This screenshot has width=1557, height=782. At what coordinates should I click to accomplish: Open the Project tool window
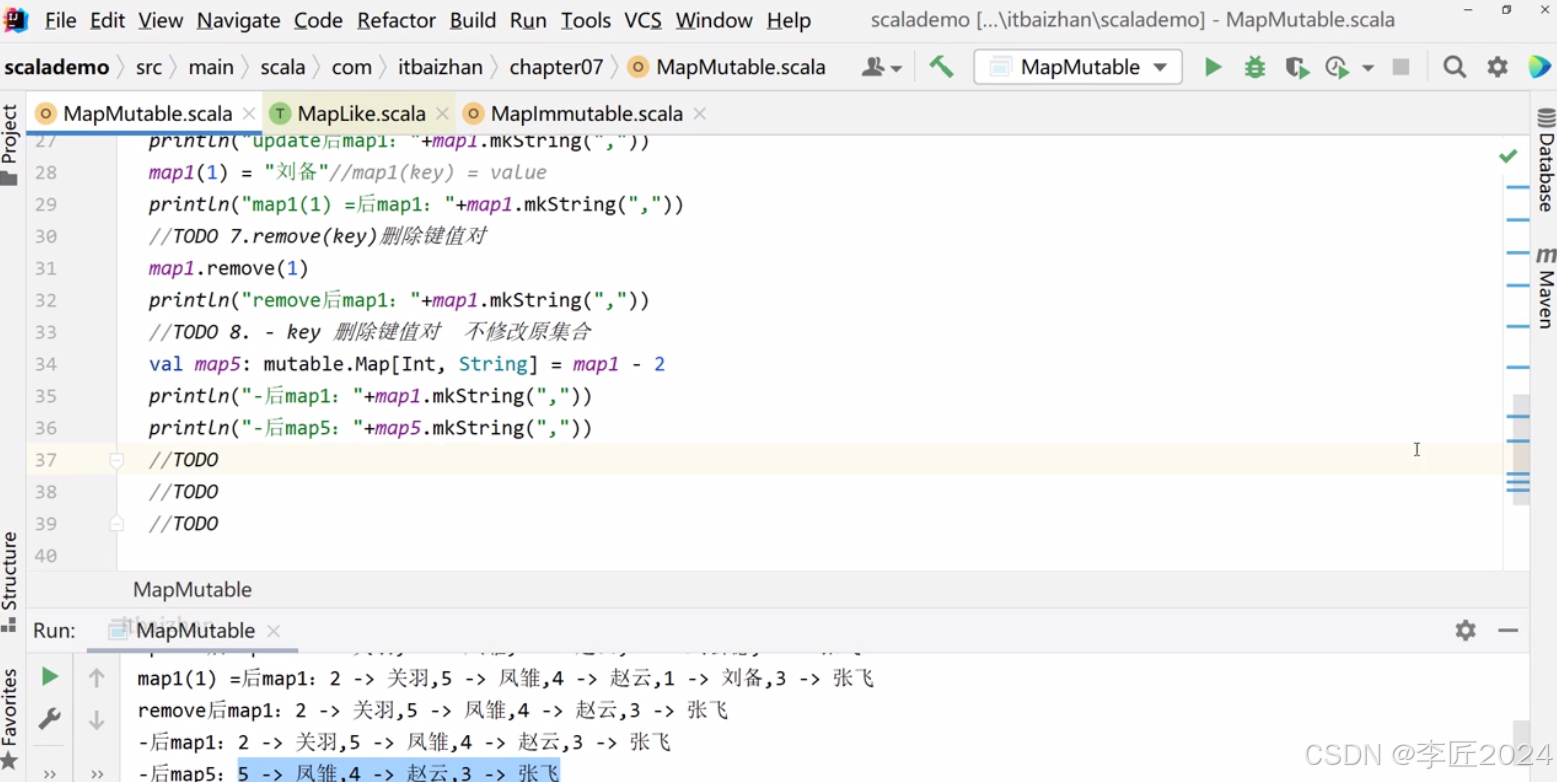tap(10, 145)
